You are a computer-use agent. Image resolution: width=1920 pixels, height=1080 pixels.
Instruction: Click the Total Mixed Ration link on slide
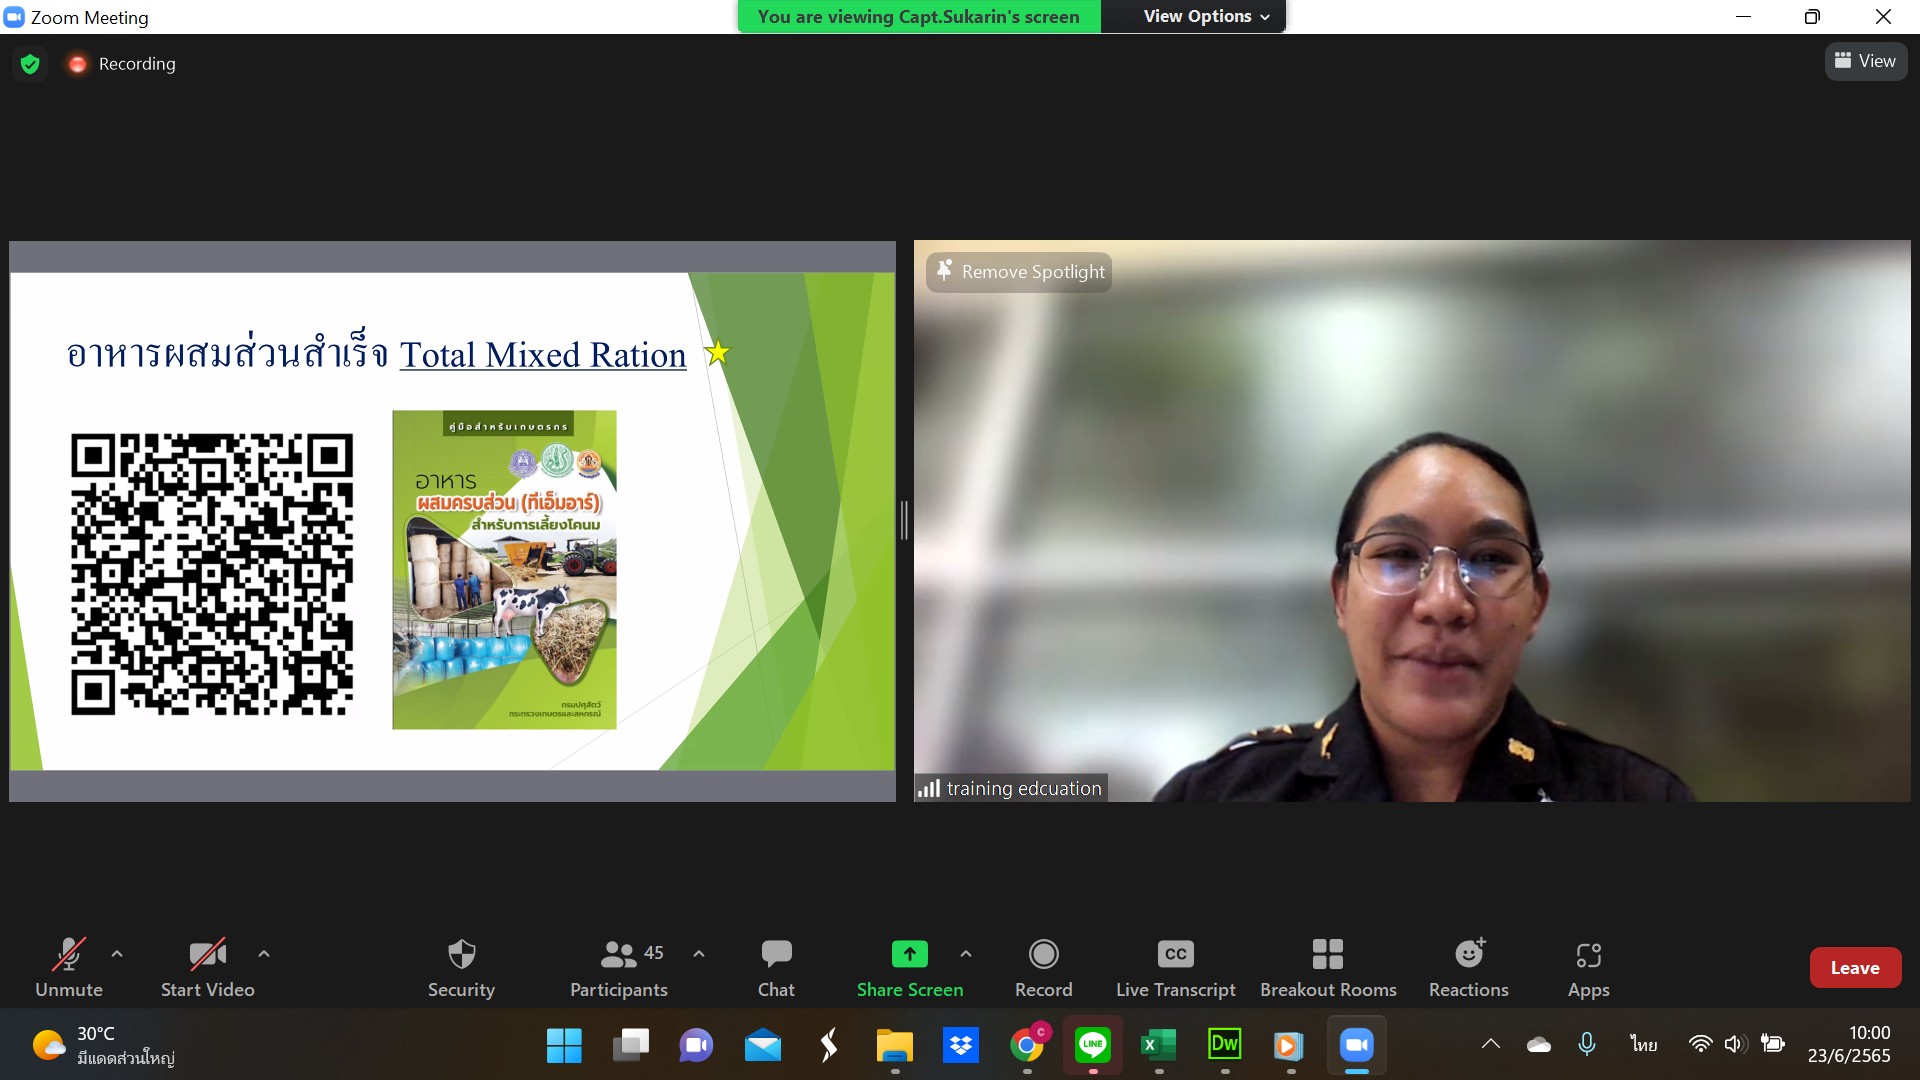point(543,355)
